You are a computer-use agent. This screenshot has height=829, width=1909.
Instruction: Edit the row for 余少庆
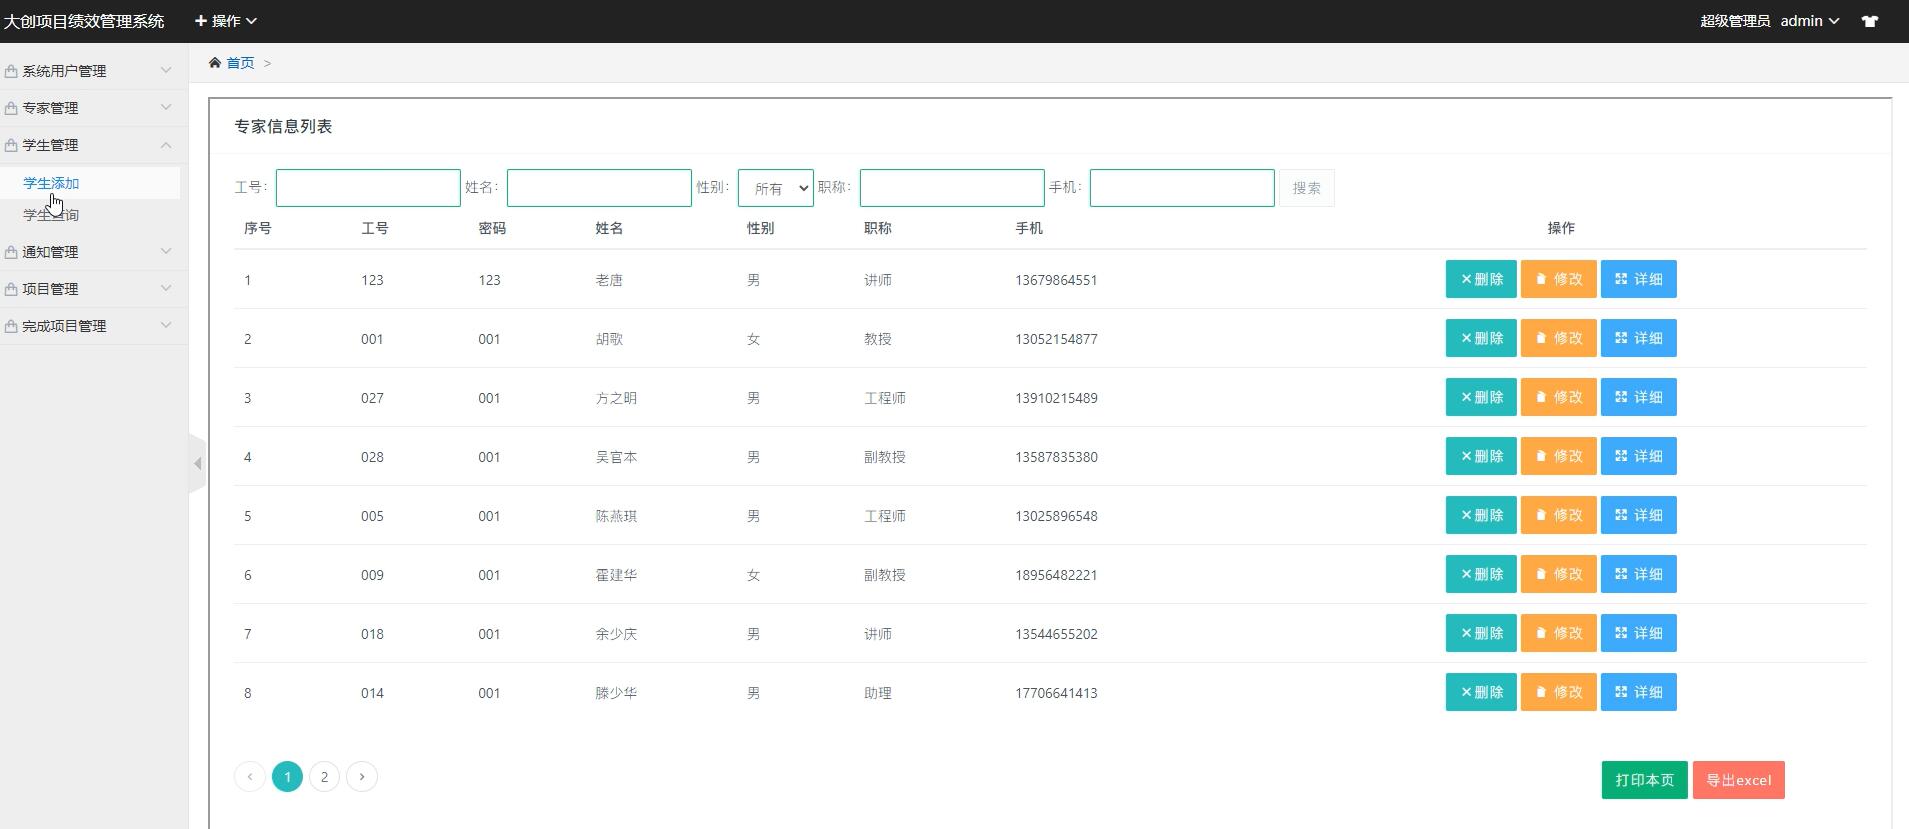pyautogui.click(x=1559, y=633)
